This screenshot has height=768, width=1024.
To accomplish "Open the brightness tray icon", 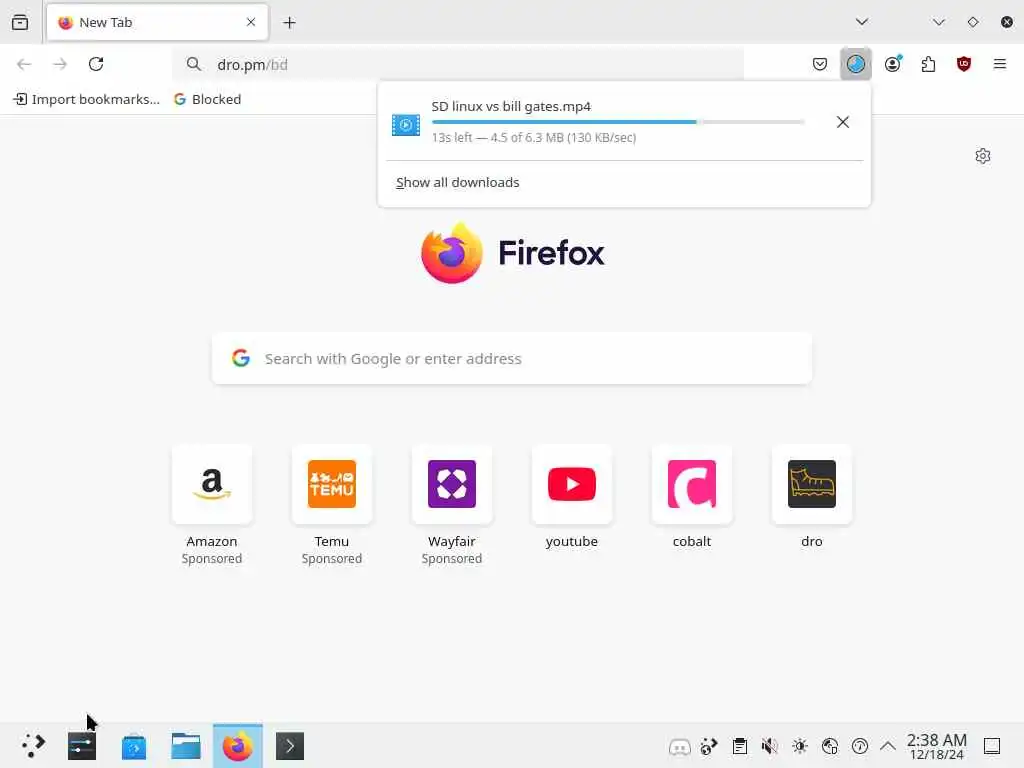I will point(799,746).
